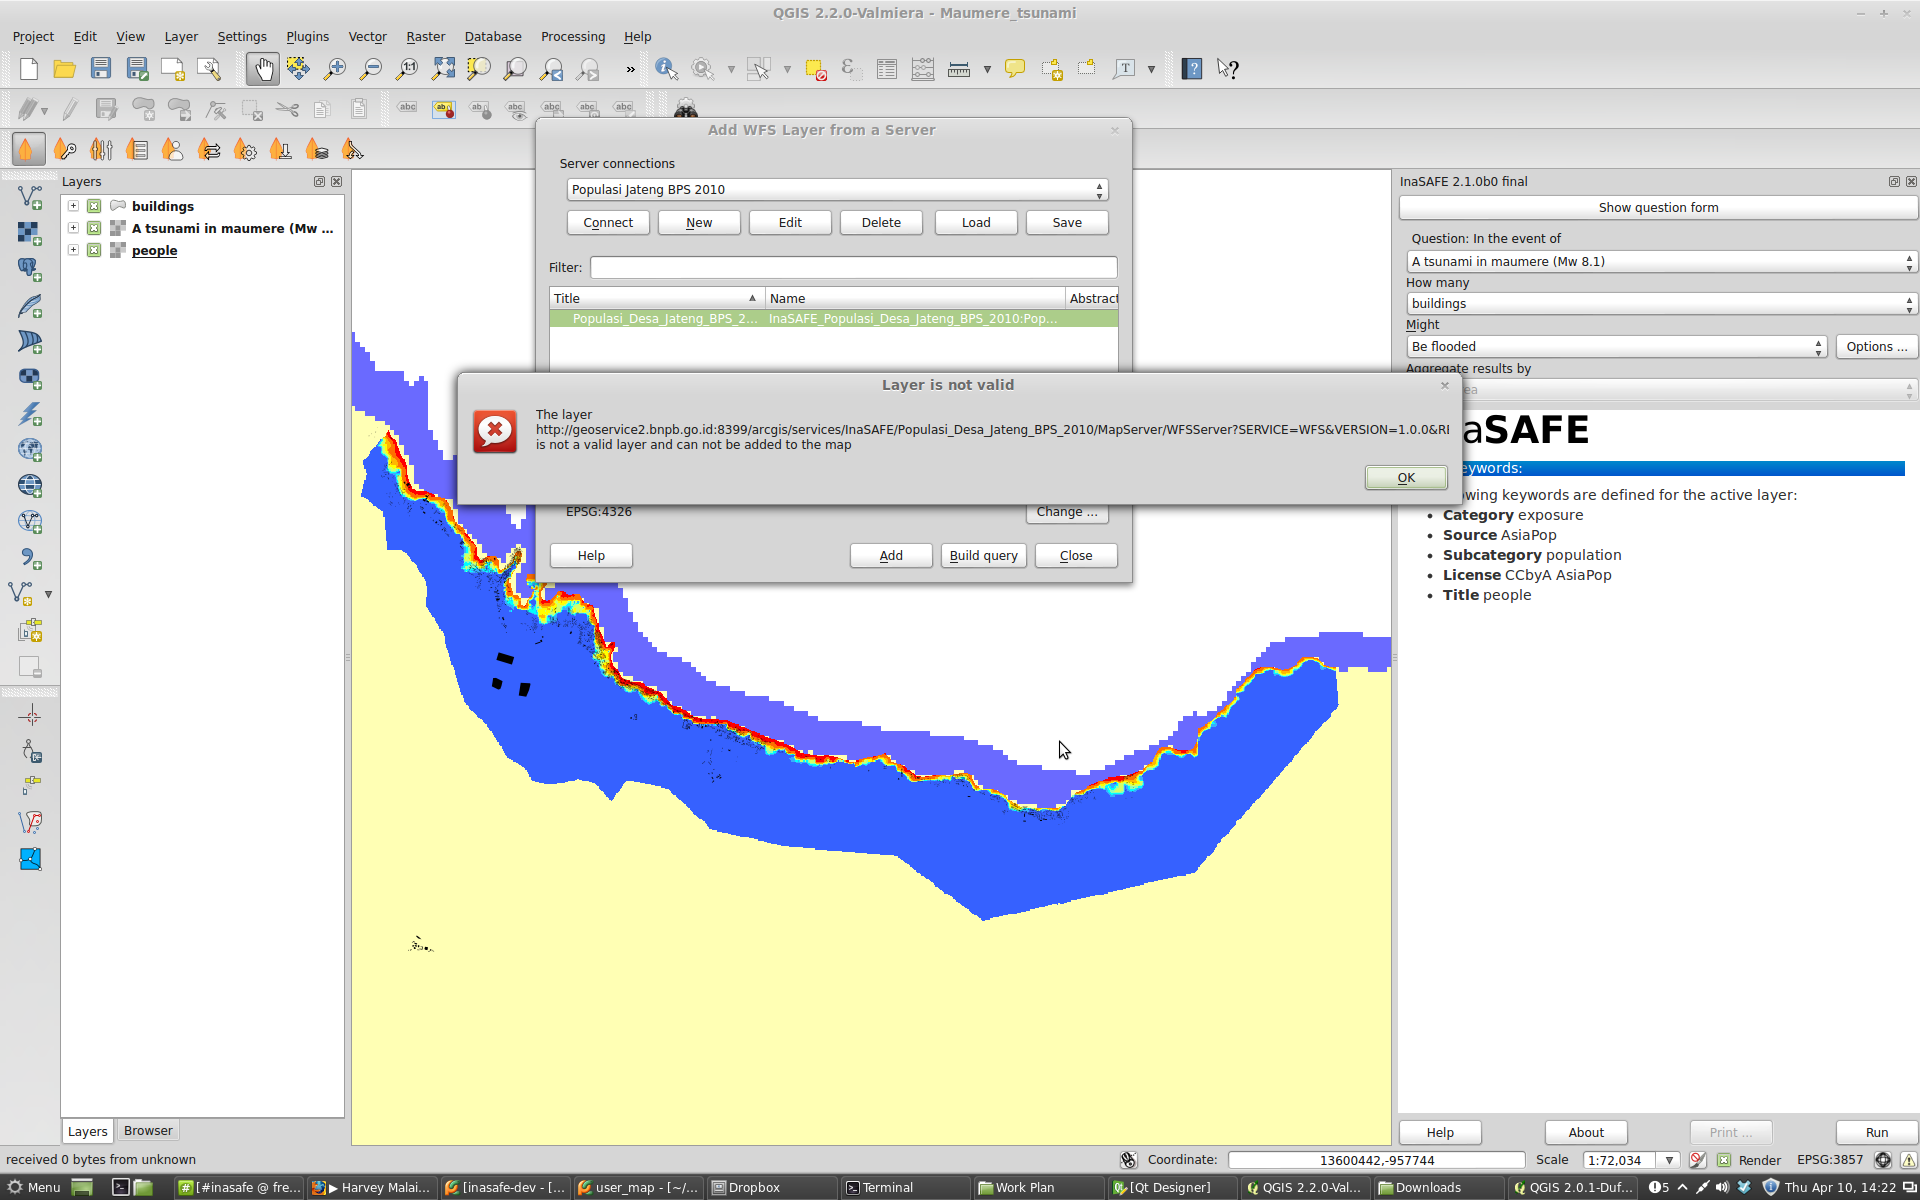Click the Add PostGIS Layer elephant icon
1920x1200 pixels.
click(30, 269)
